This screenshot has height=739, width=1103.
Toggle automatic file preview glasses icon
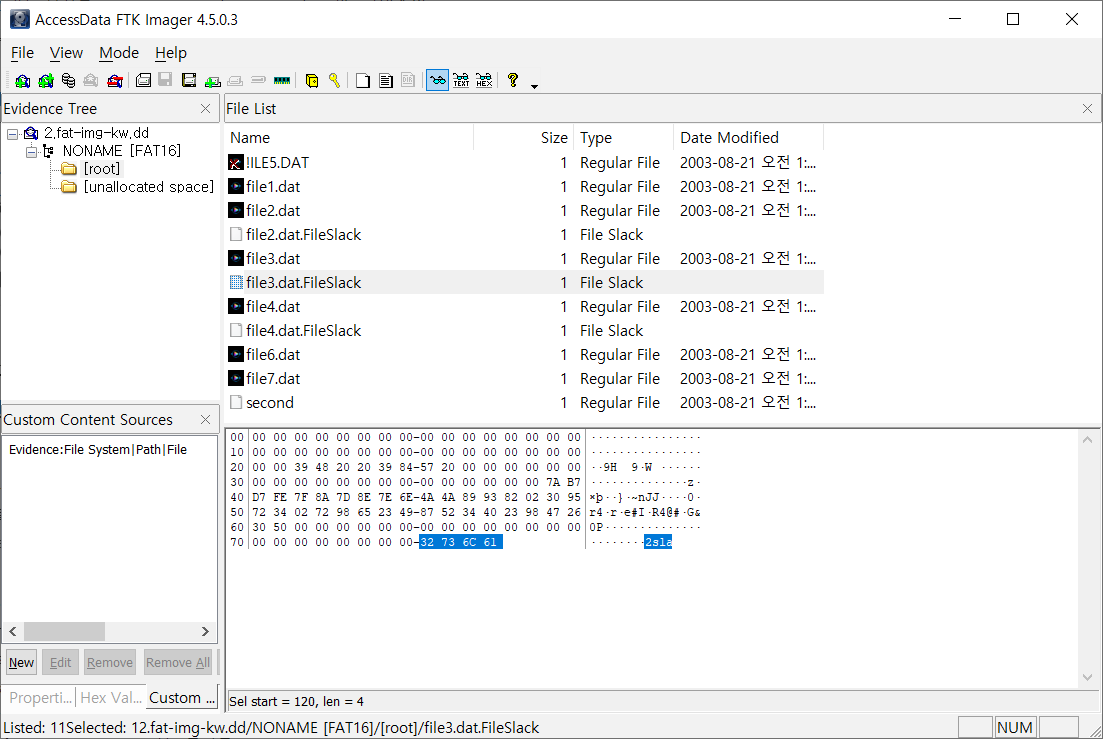tap(438, 80)
